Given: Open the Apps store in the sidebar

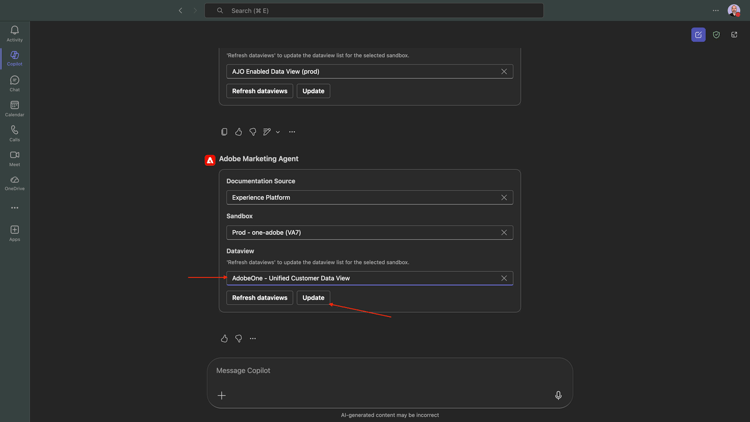Looking at the screenshot, I should (x=14, y=233).
